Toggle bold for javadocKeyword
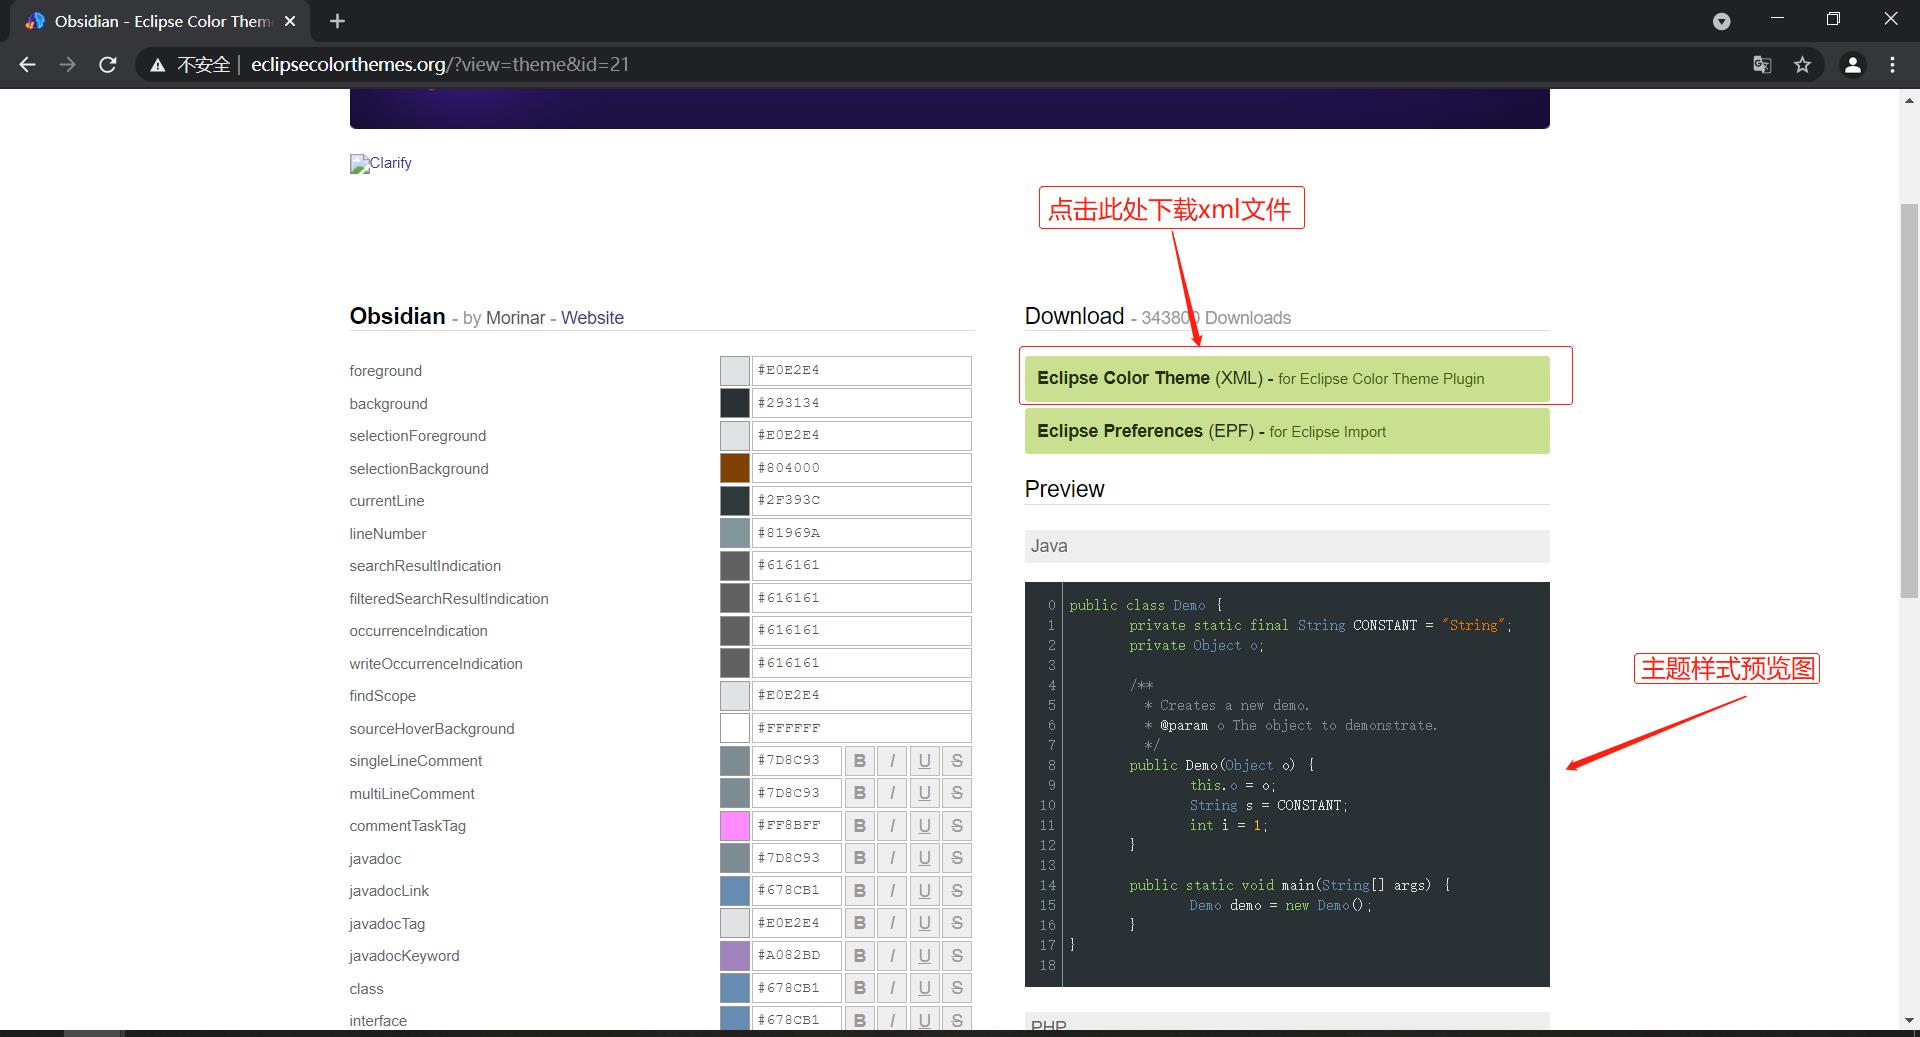 [859, 956]
